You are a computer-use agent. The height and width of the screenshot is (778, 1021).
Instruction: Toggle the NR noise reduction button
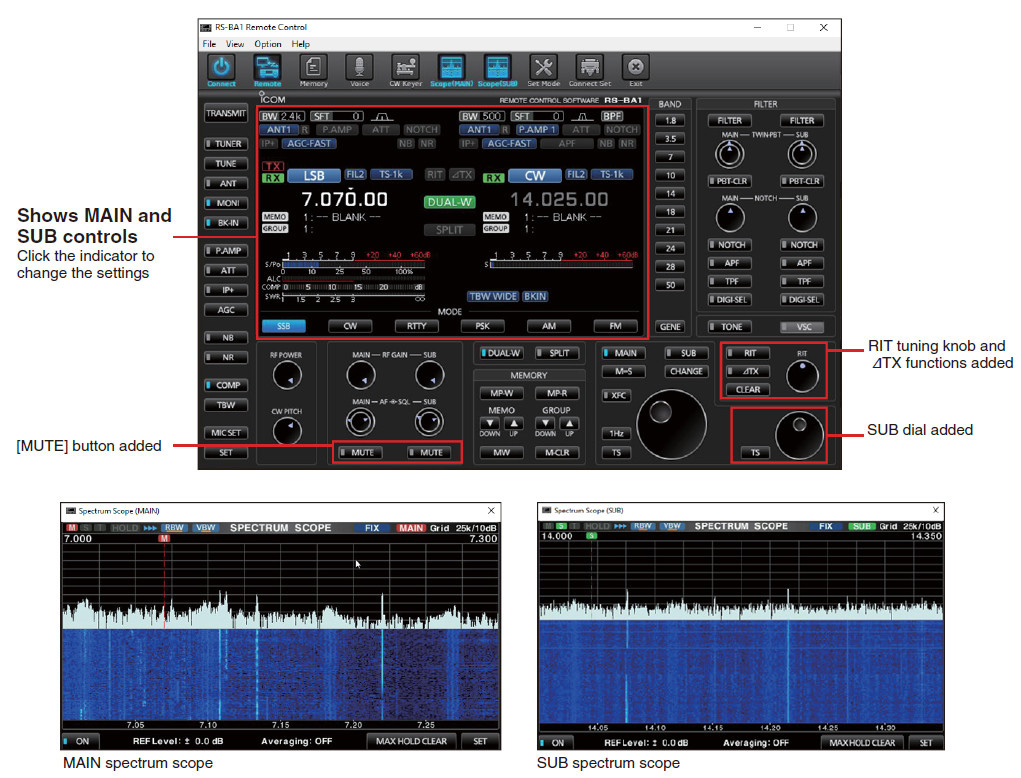(226, 357)
